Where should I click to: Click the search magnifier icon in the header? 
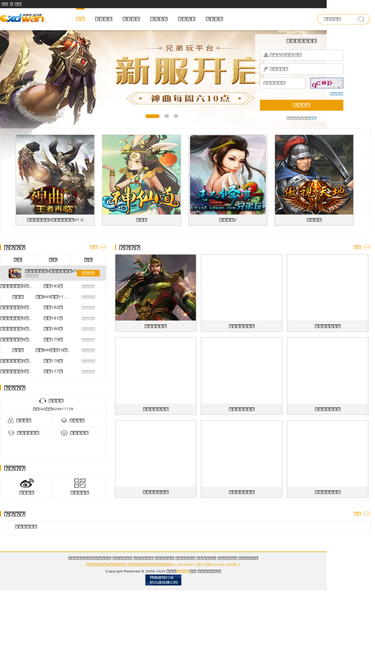pyautogui.click(x=361, y=19)
